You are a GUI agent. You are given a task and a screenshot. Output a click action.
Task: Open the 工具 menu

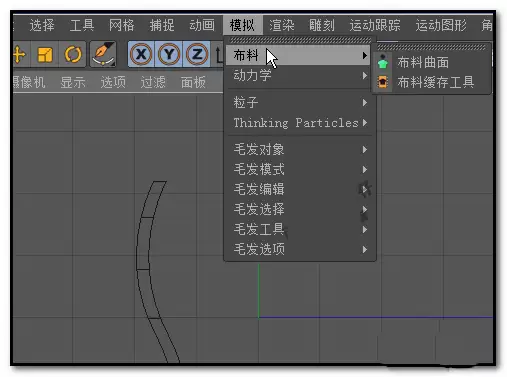tap(82, 25)
